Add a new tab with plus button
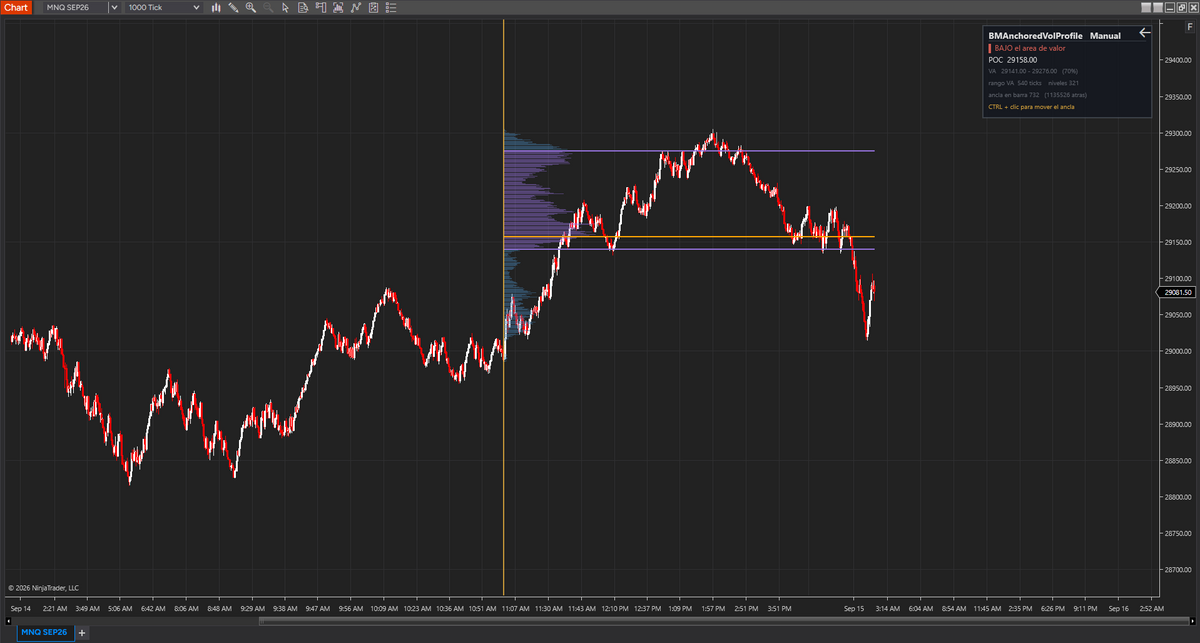This screenshot has width=1200, height=643. click(x=82, y=633)
